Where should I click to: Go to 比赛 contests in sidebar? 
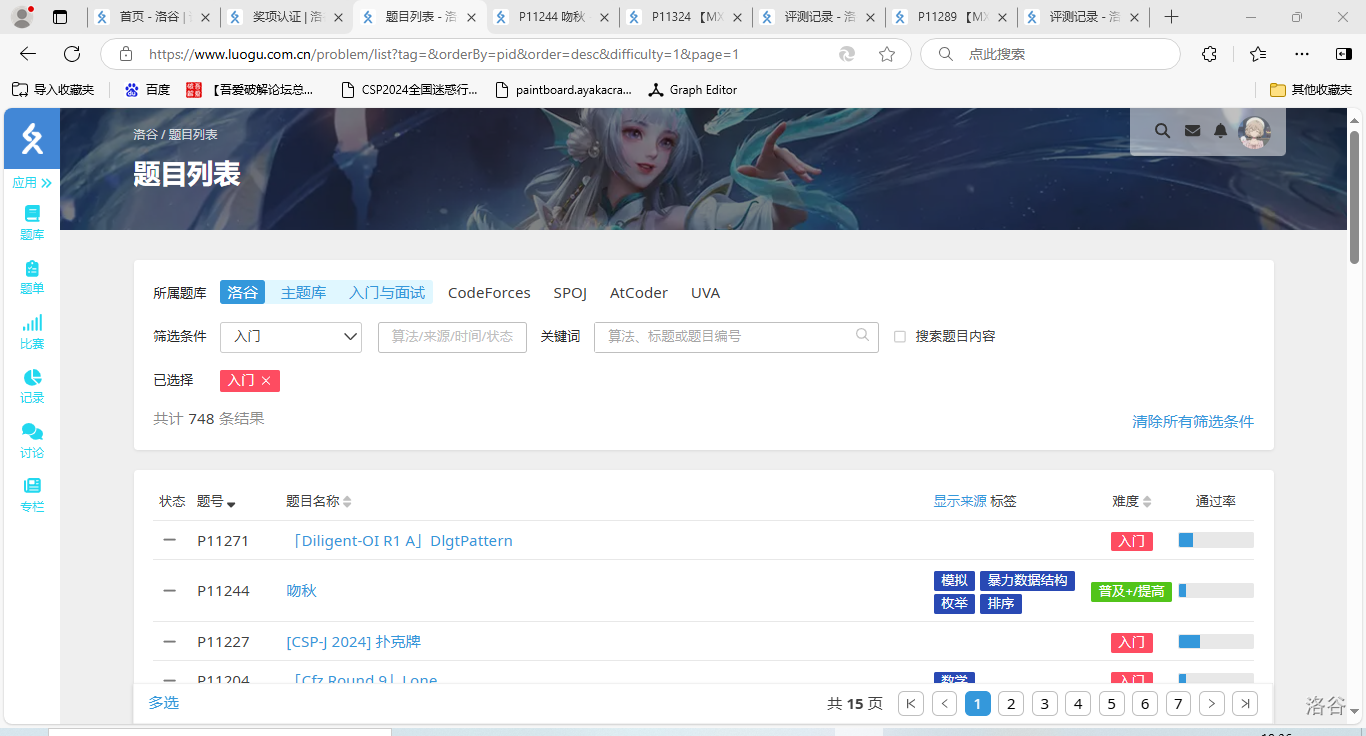[x=32, y=331]
